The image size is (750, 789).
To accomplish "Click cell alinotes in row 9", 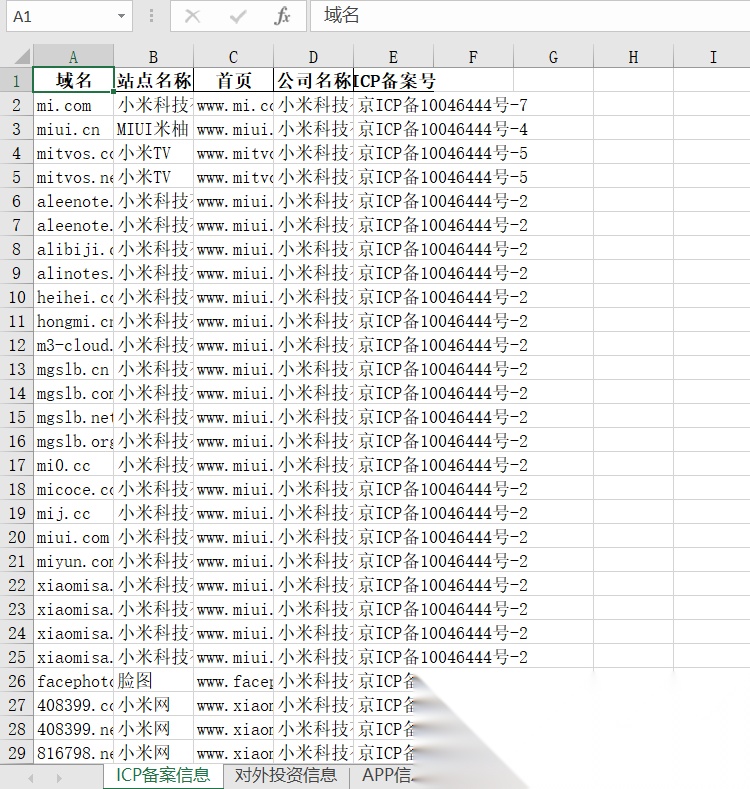I will pyautogui.click(x=73, y=273).
